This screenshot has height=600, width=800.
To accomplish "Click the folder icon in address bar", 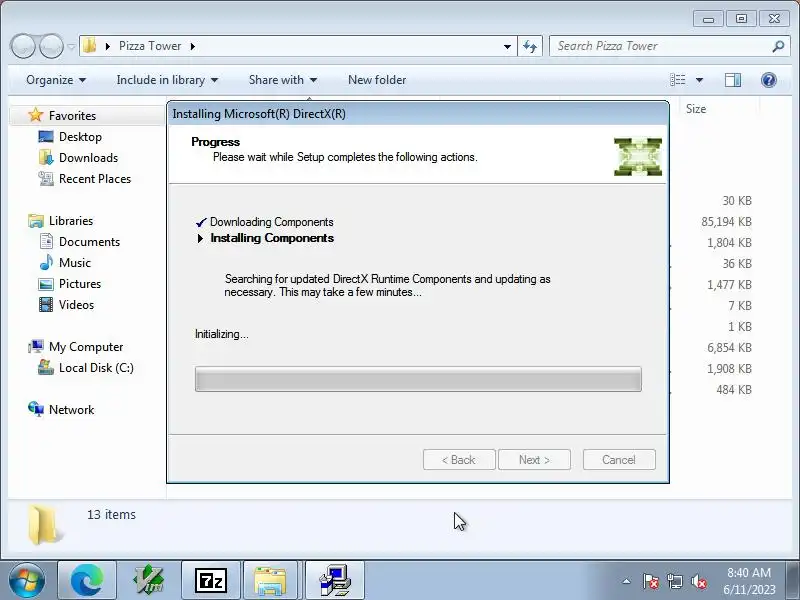I will tap(89, 46).
